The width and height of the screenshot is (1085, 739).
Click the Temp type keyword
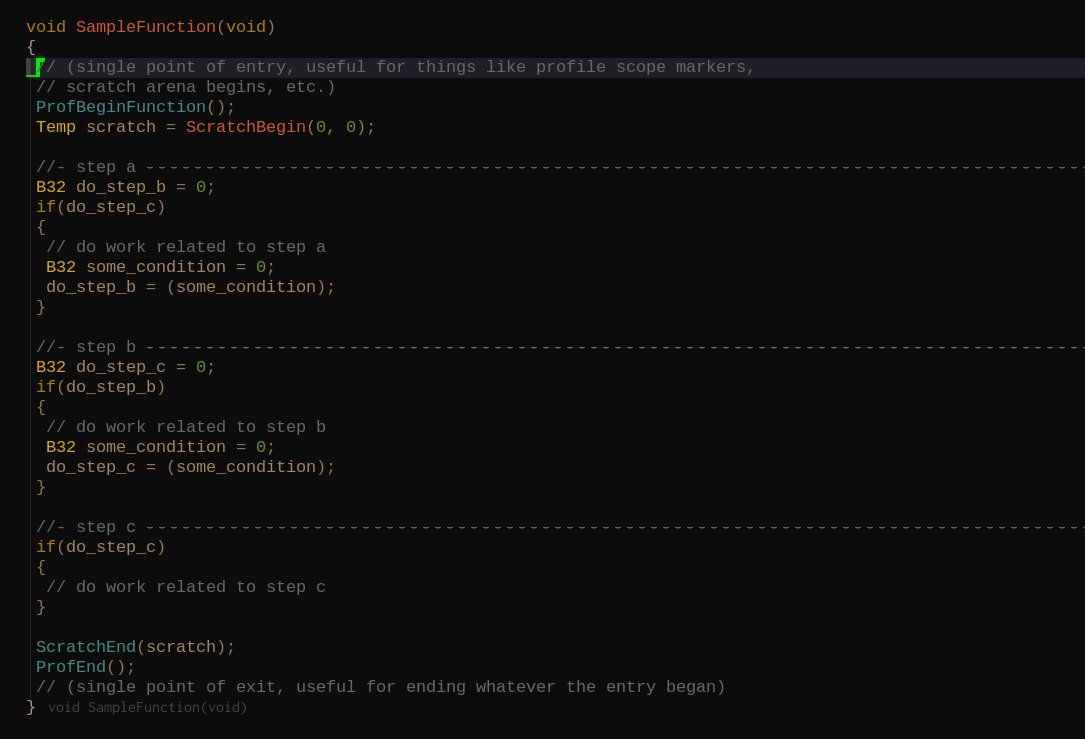[x=56, y=127]
